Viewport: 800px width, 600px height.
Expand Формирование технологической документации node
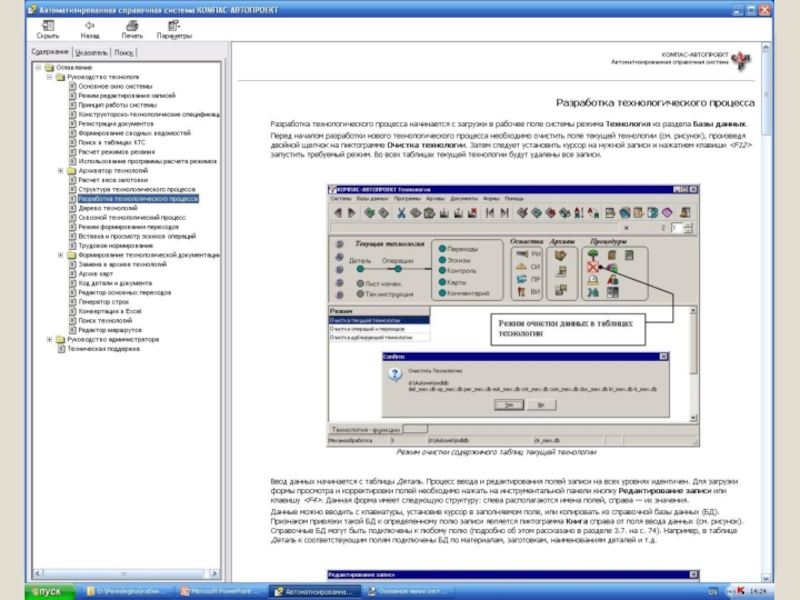point(61,255)
